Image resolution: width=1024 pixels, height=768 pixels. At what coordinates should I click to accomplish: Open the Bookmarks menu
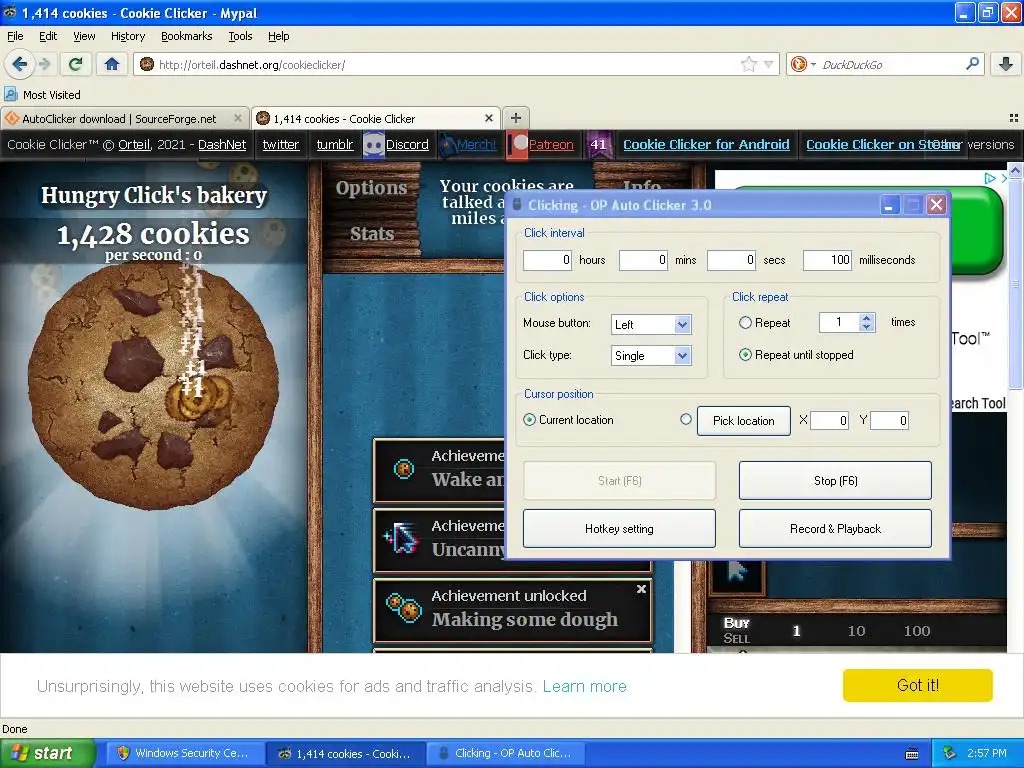187,36
